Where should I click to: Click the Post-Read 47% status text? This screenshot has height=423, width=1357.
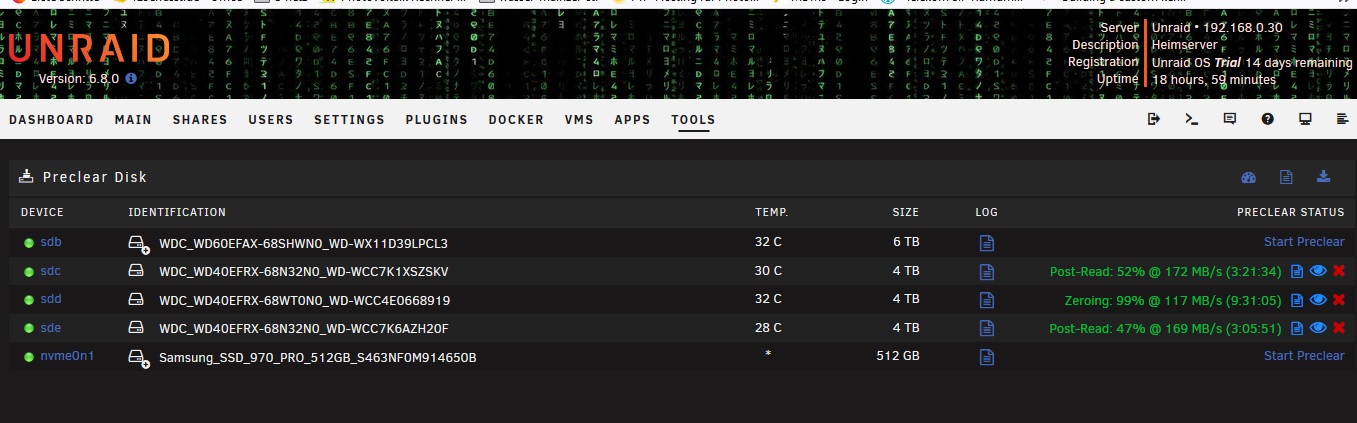[1165, 328]
